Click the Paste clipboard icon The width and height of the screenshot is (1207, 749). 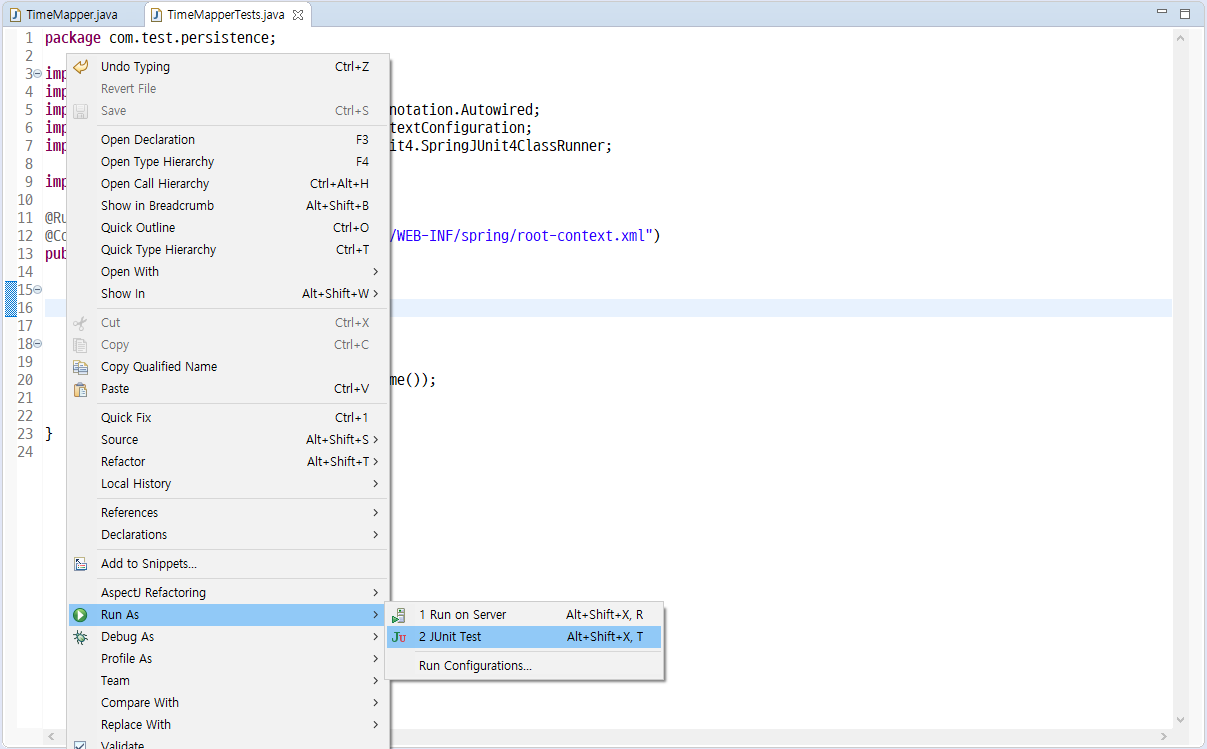coord(81,389)
